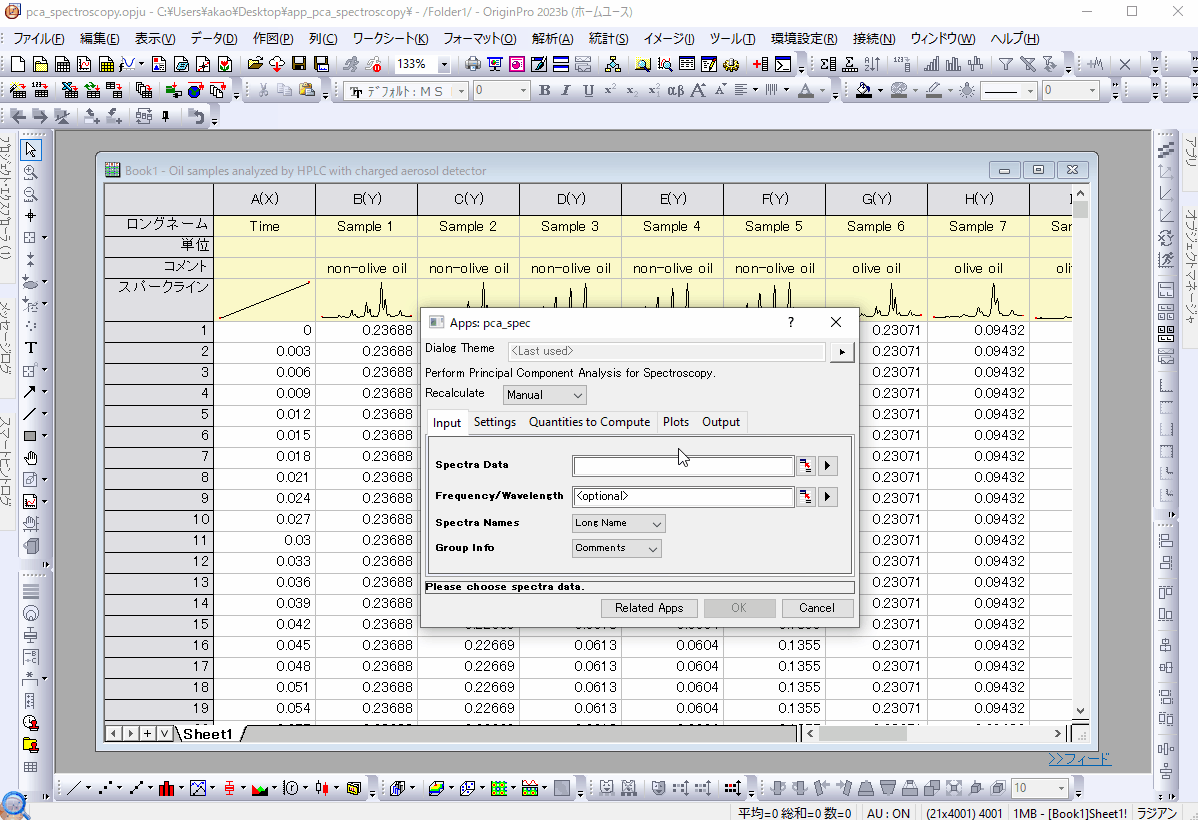
Task: Click the Spectra Data range selector icon
Action: pos(806,465)
